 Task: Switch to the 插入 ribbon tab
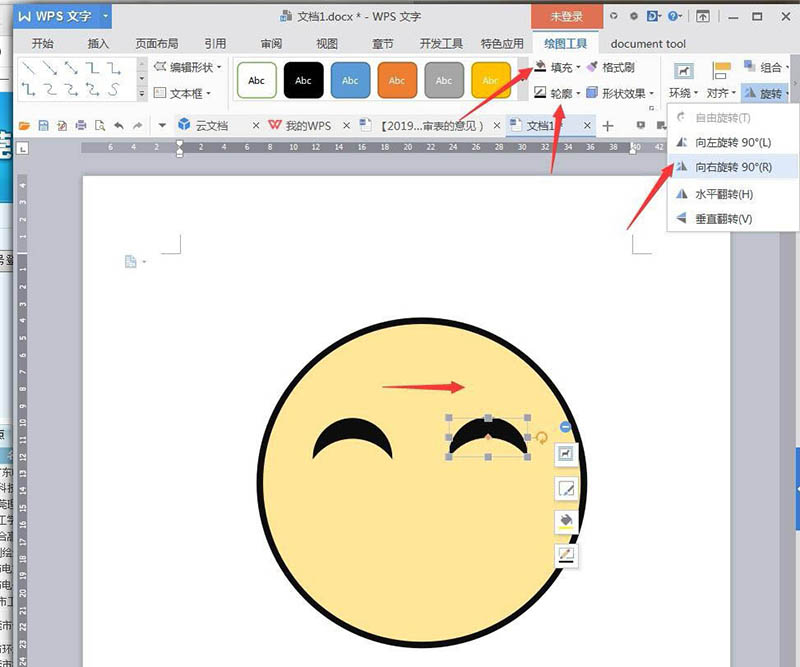(98, 44)
